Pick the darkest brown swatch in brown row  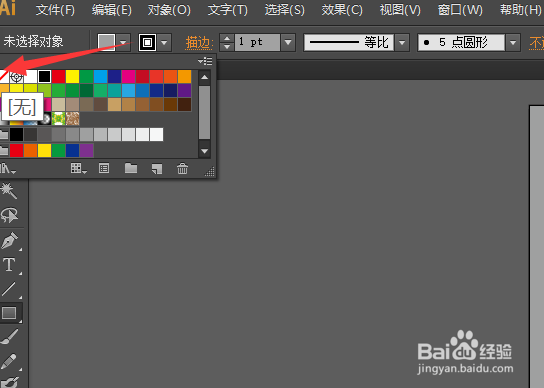coord(185,104)
